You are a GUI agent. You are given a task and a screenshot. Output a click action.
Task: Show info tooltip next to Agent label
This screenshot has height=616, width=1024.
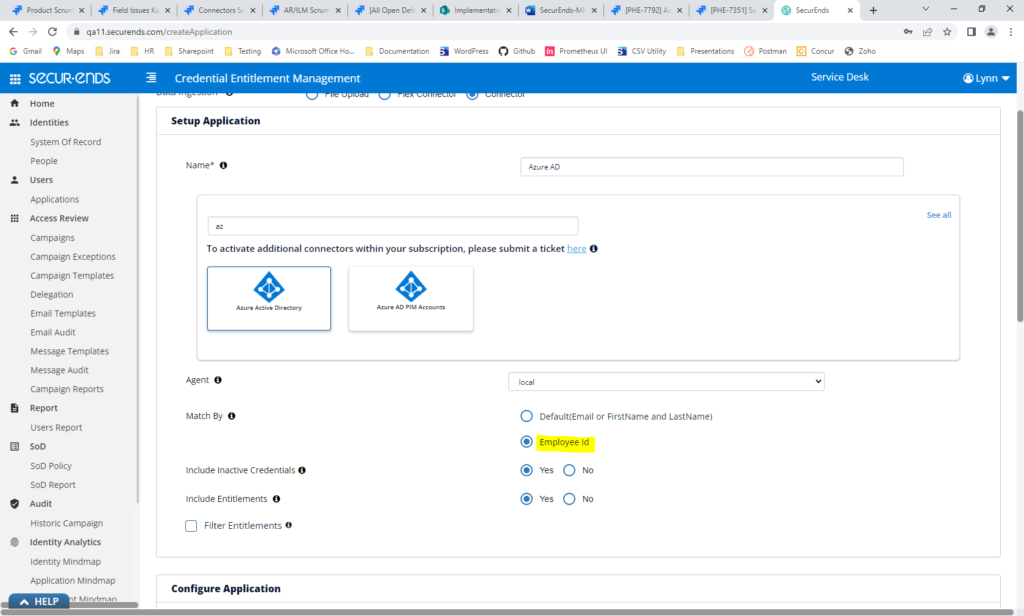point(218,380)
